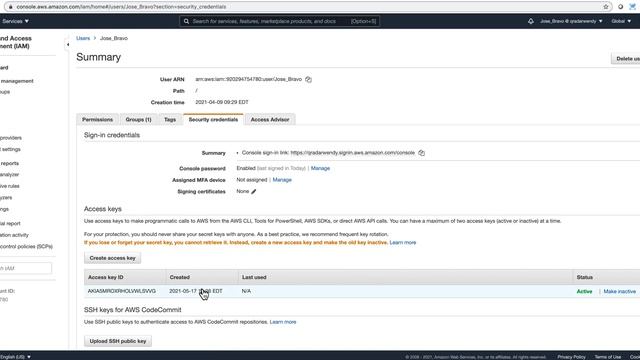Manage the assigned MFA device
Image resolution: width=640 pixels, height=360 pixels.
pyautogui.click(x=282, y=180)
